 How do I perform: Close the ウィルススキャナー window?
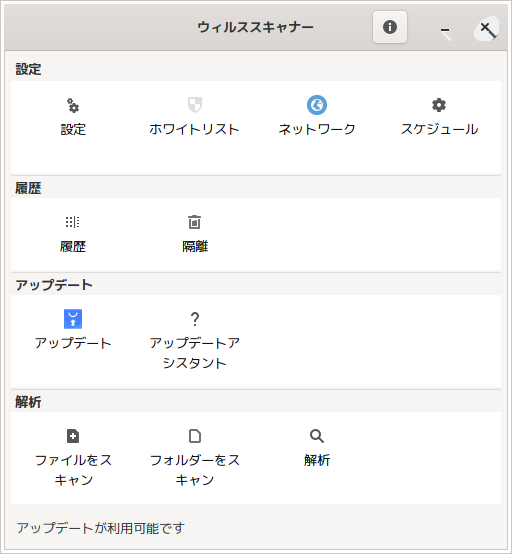[487, 29]
